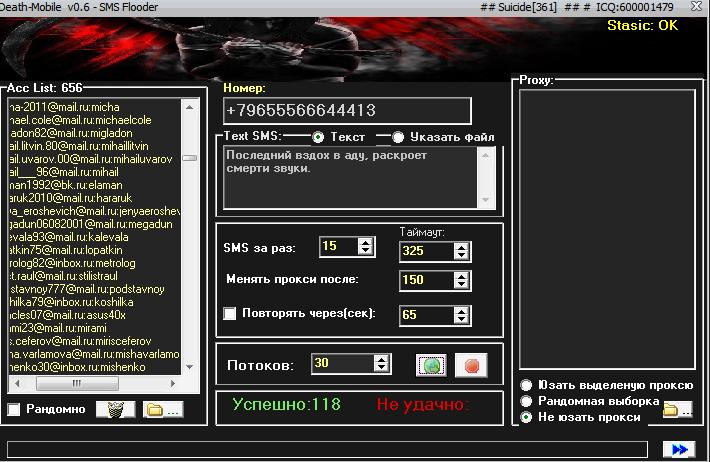Screen dimensions: 710x462
Task: Open account list file with folder button
Action: 163,409
